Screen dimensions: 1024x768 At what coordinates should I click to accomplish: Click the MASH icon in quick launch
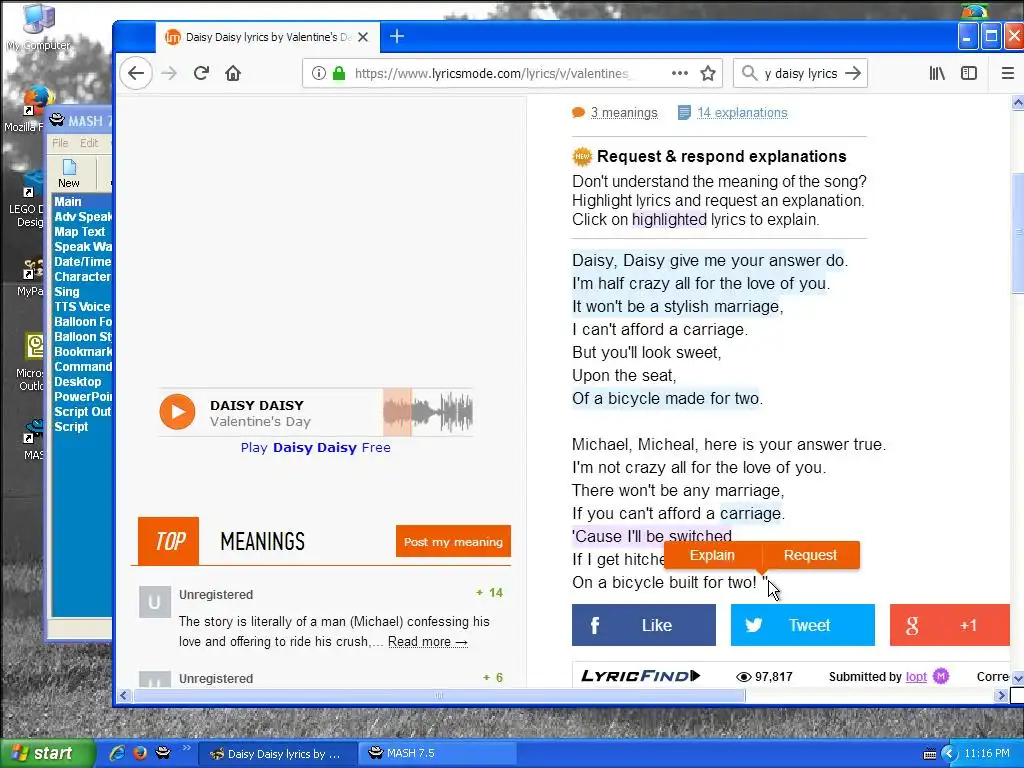[x=163, y=753]
